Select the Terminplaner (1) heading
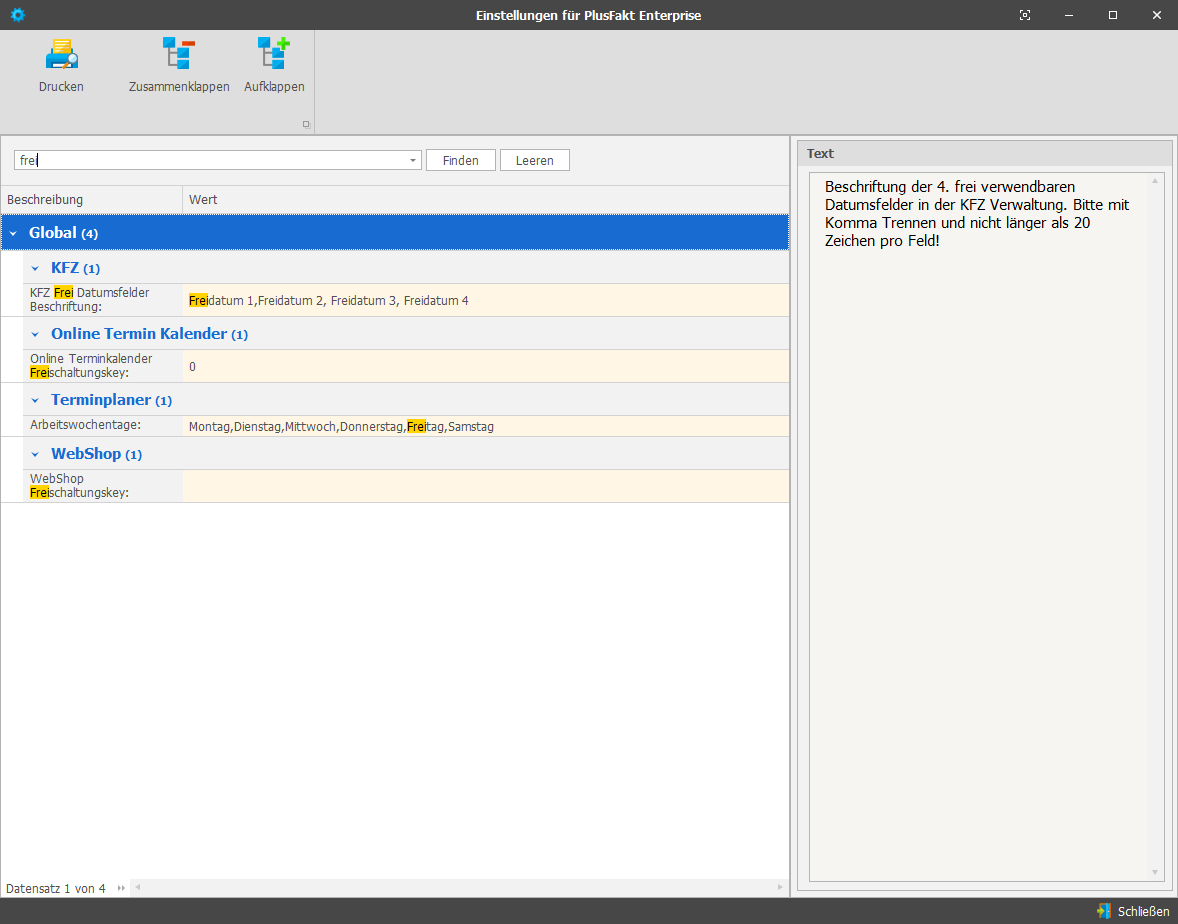The height and width of the screenshot is (924, 1178). [111, 400]
